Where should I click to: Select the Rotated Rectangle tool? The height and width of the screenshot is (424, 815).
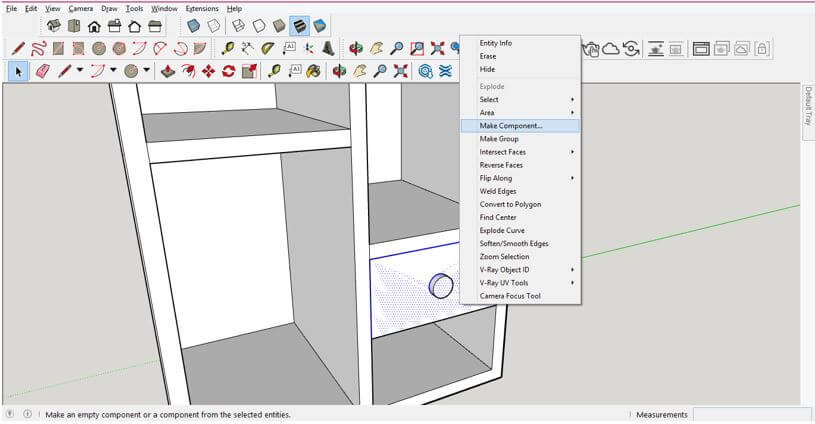(78, 49)
